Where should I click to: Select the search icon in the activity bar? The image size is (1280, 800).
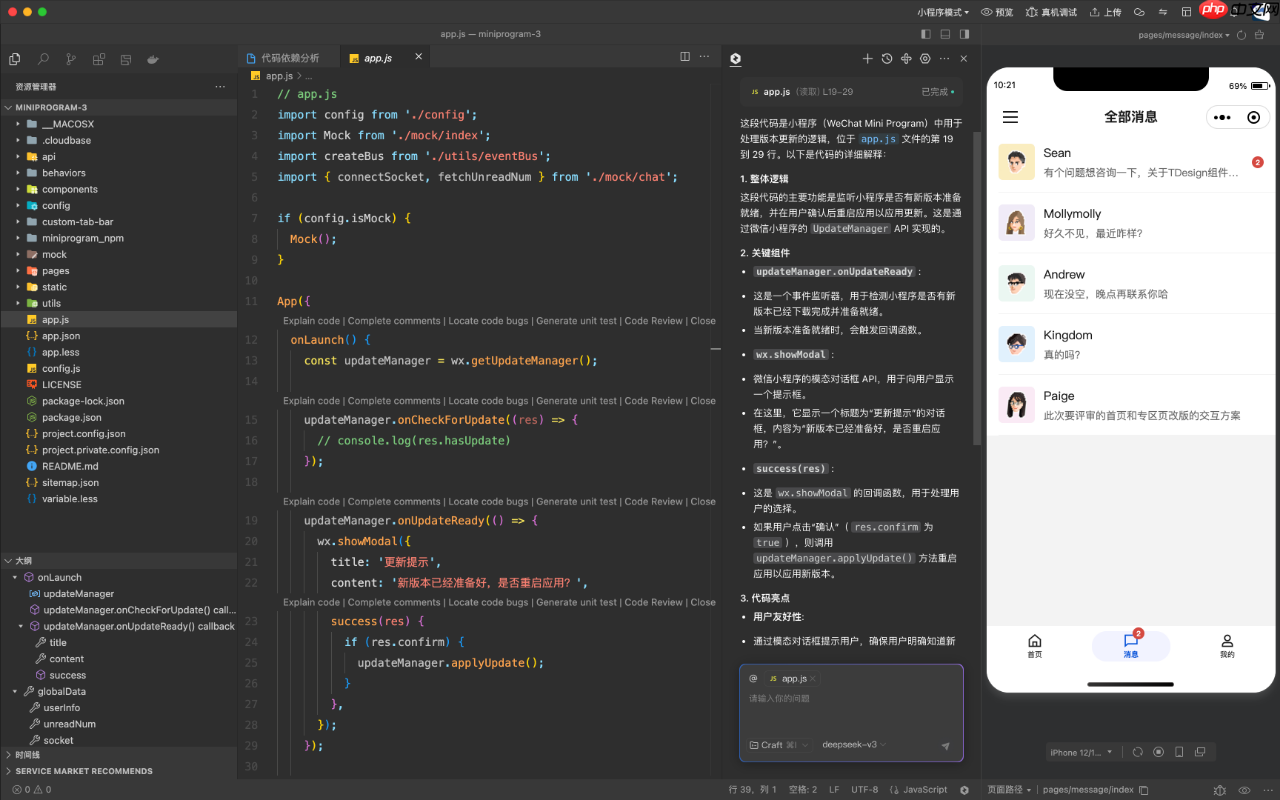point(43,59)
